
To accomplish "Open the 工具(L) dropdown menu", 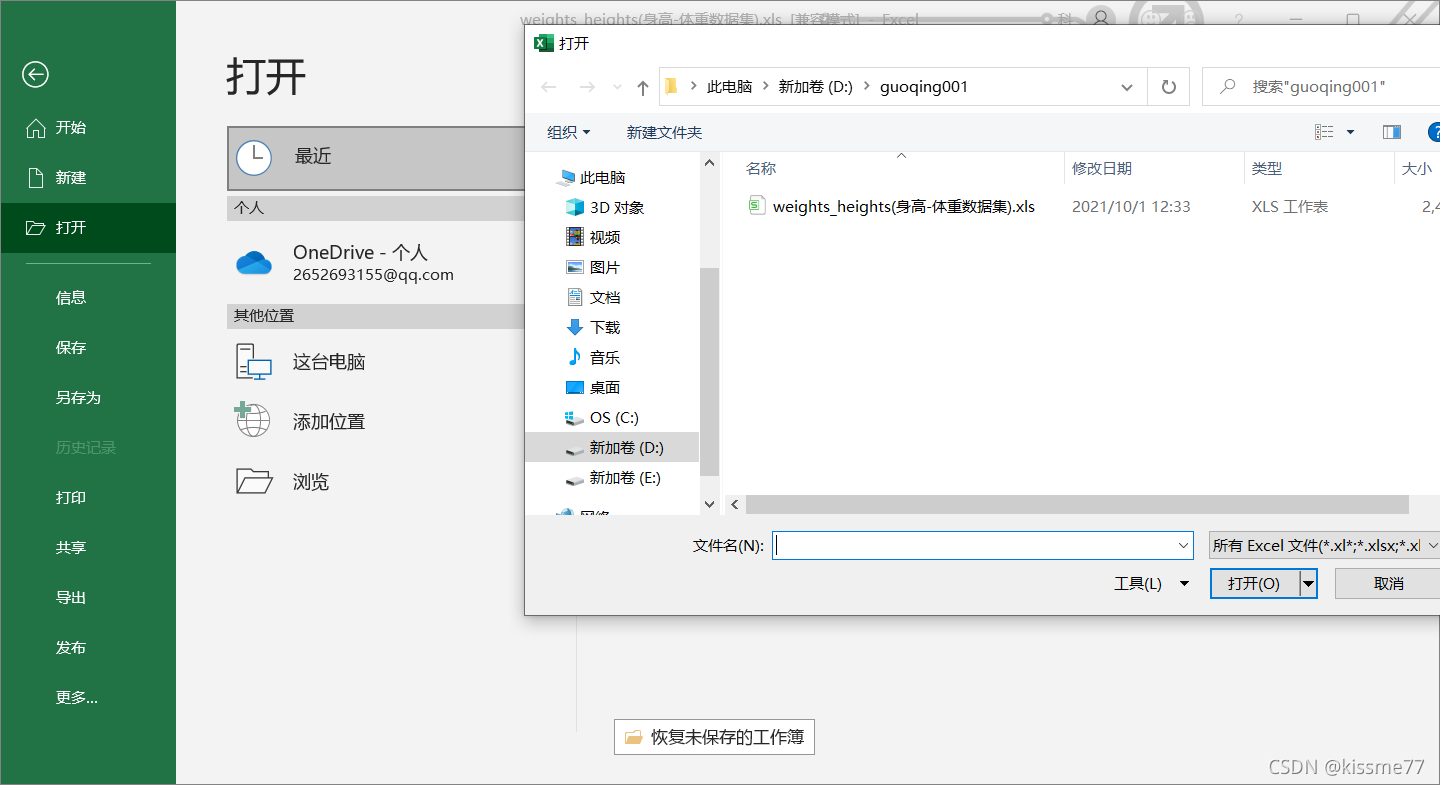I will pos(1150,583).
